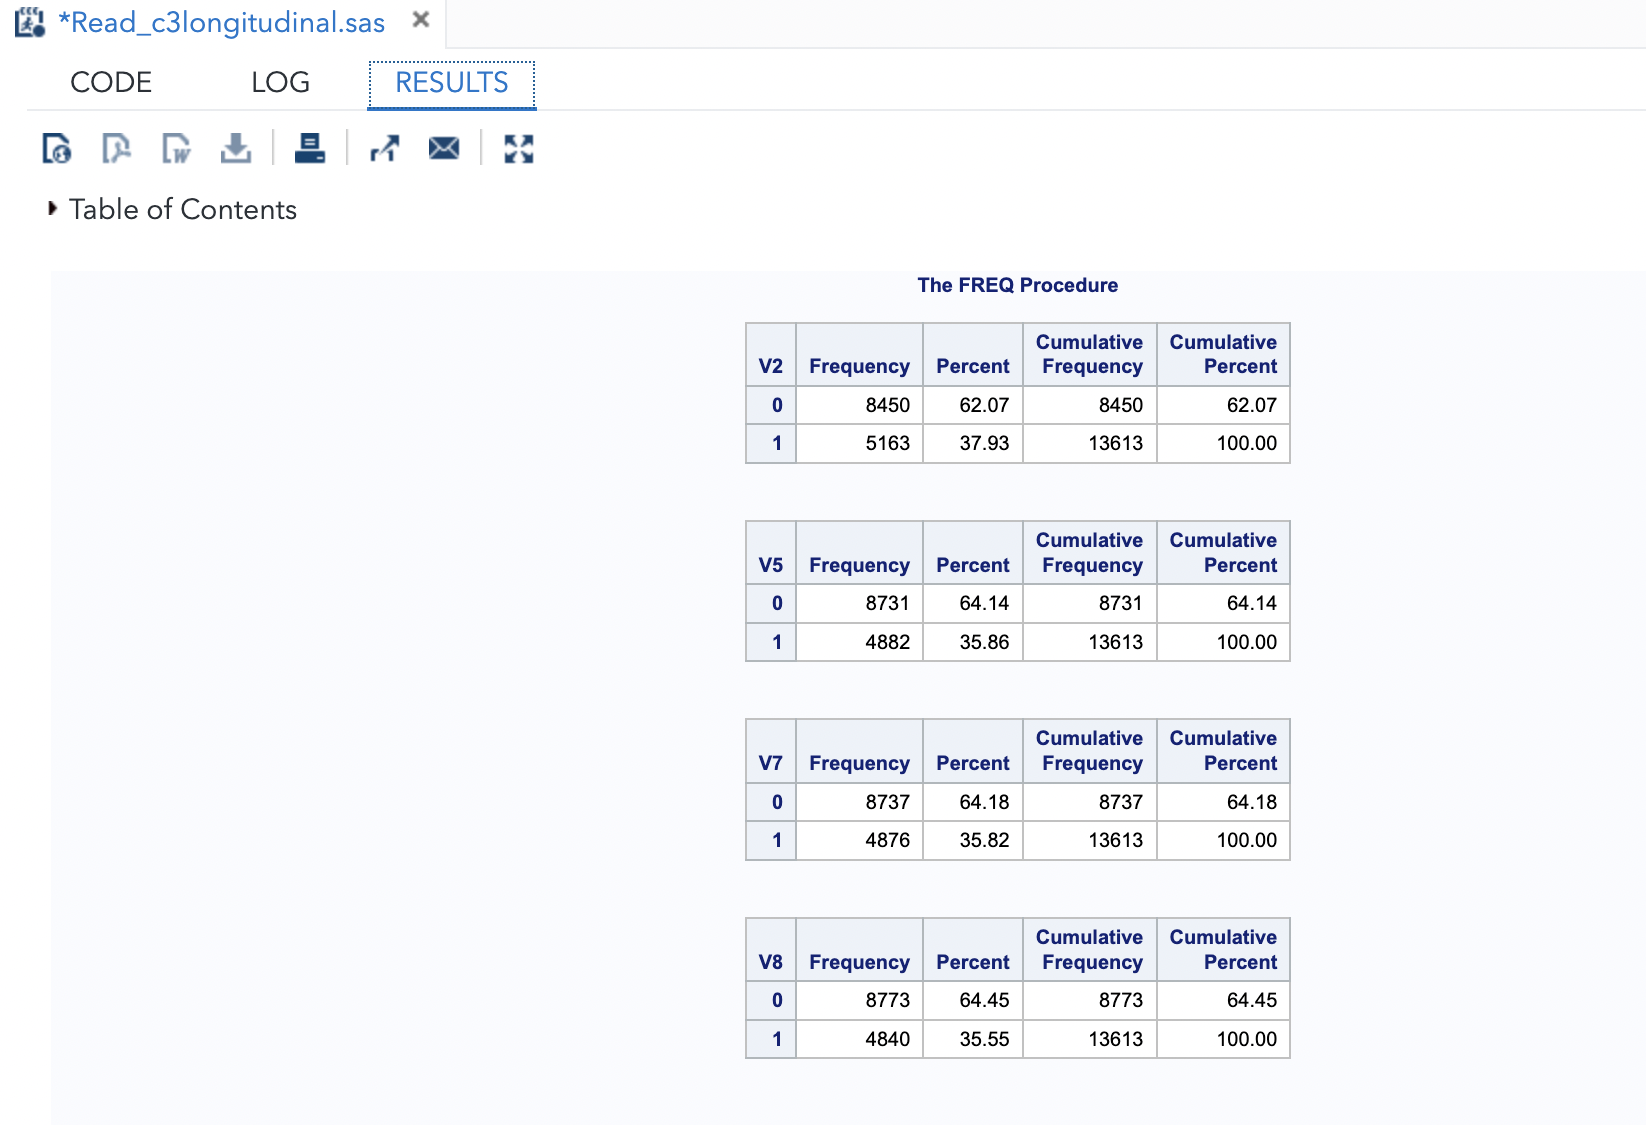Screen dimensions: 1646x1125
Task: Click the V2 table column header
Action: point(771,366)
